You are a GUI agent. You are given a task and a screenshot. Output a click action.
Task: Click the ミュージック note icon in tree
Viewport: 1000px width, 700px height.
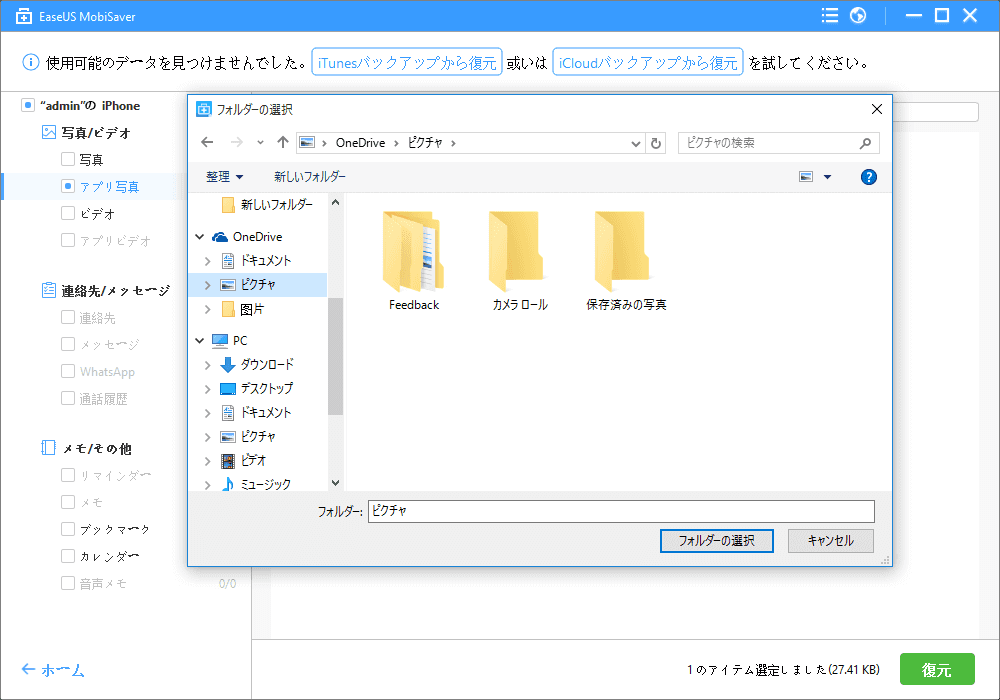(228, 485)
